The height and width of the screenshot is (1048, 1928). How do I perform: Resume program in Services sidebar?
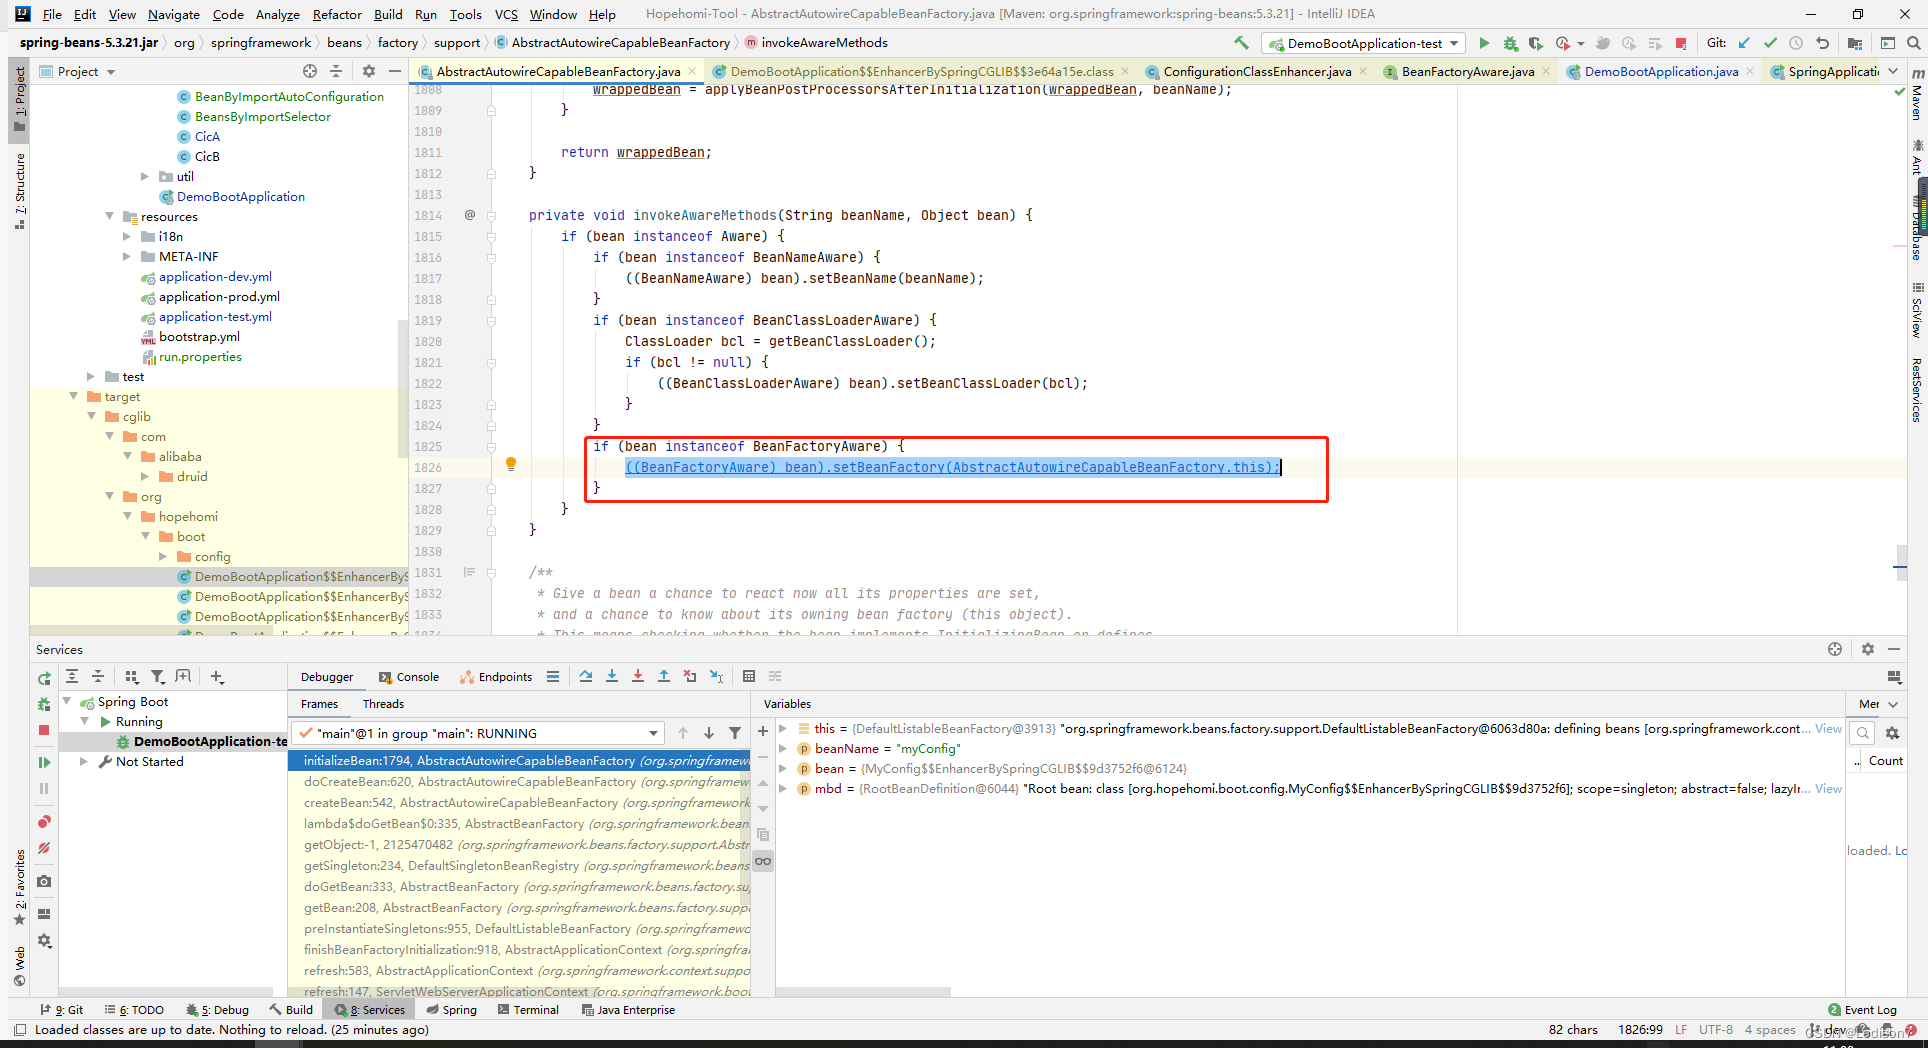tap(44, 762)
